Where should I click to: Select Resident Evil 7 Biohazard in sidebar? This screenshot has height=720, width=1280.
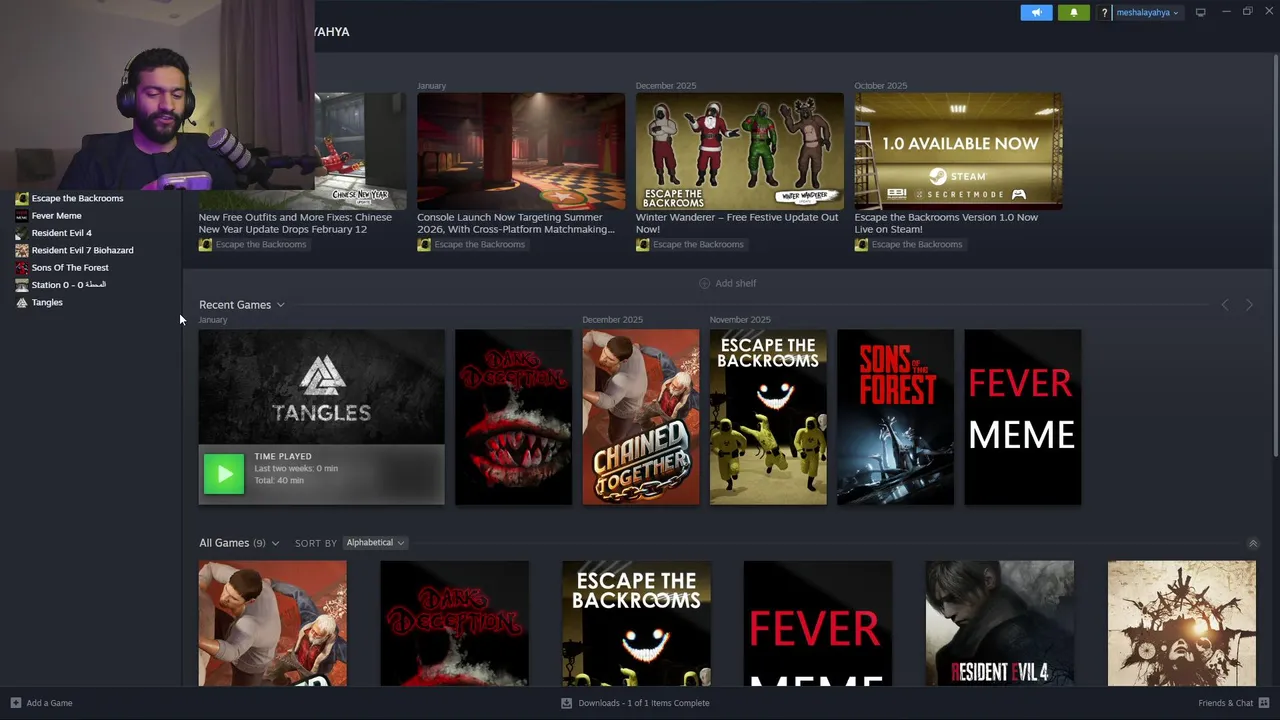click(82, 250)
